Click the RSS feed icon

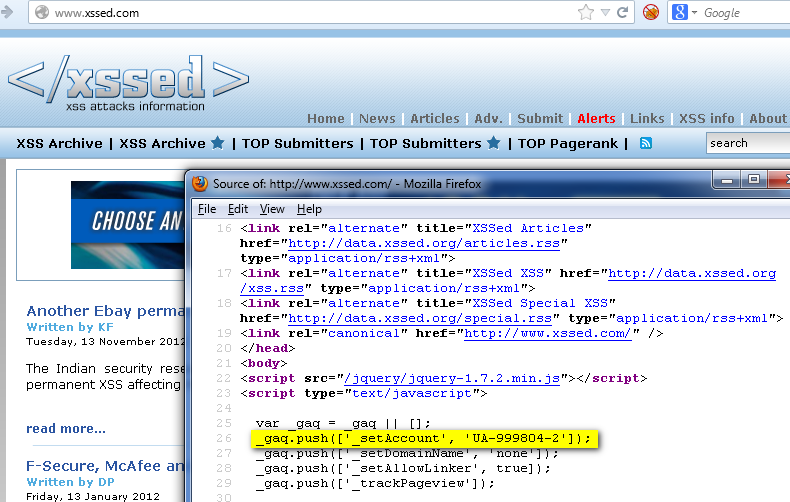[x=645, y=143]
